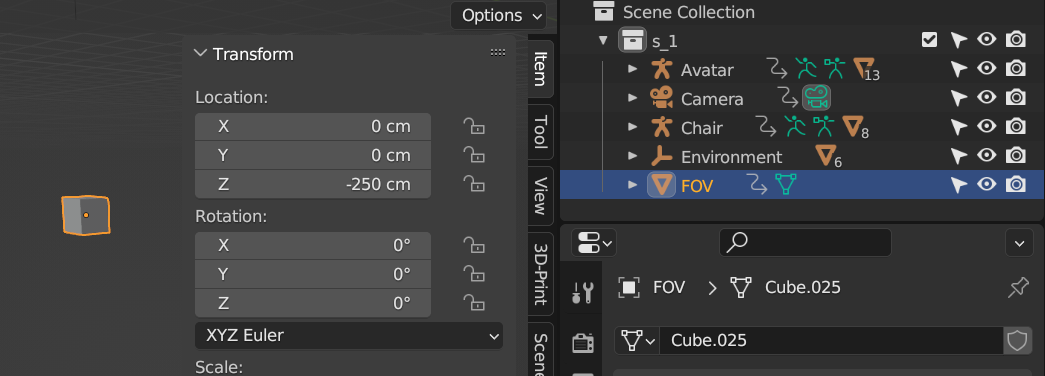
Task: Toggle selectability of the s_1 collection
Action: coord(958,41)
